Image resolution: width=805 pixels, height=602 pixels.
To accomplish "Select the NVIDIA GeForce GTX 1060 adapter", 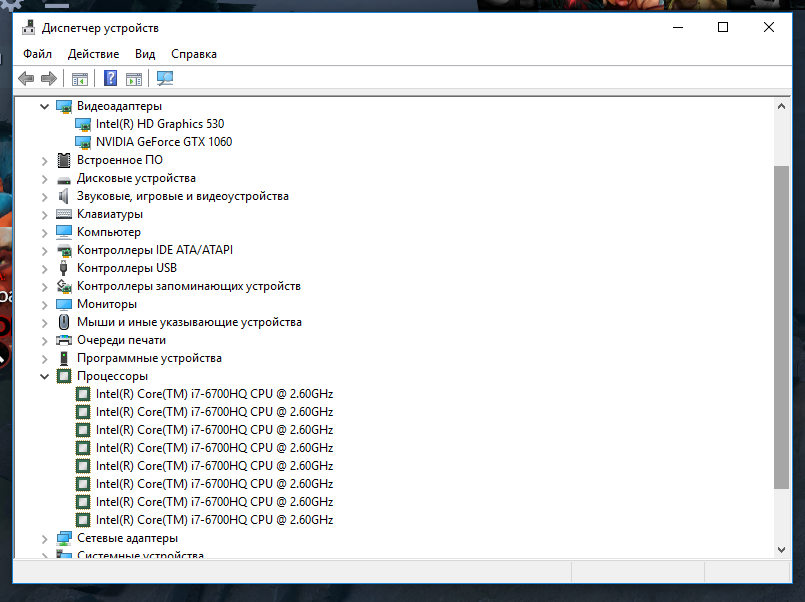I will click(163, 142).
